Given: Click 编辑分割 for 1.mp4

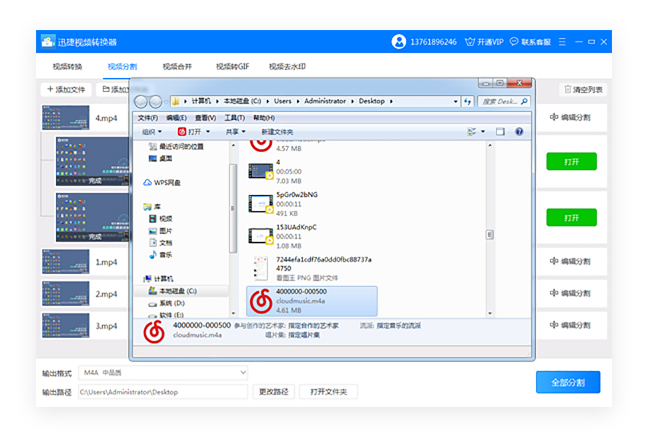Looking at the screenshot, I should 570,261.
